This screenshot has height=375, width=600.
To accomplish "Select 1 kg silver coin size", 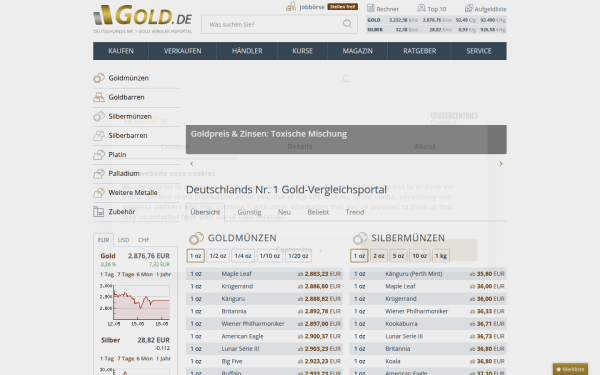I will click(x=441, y=256).
